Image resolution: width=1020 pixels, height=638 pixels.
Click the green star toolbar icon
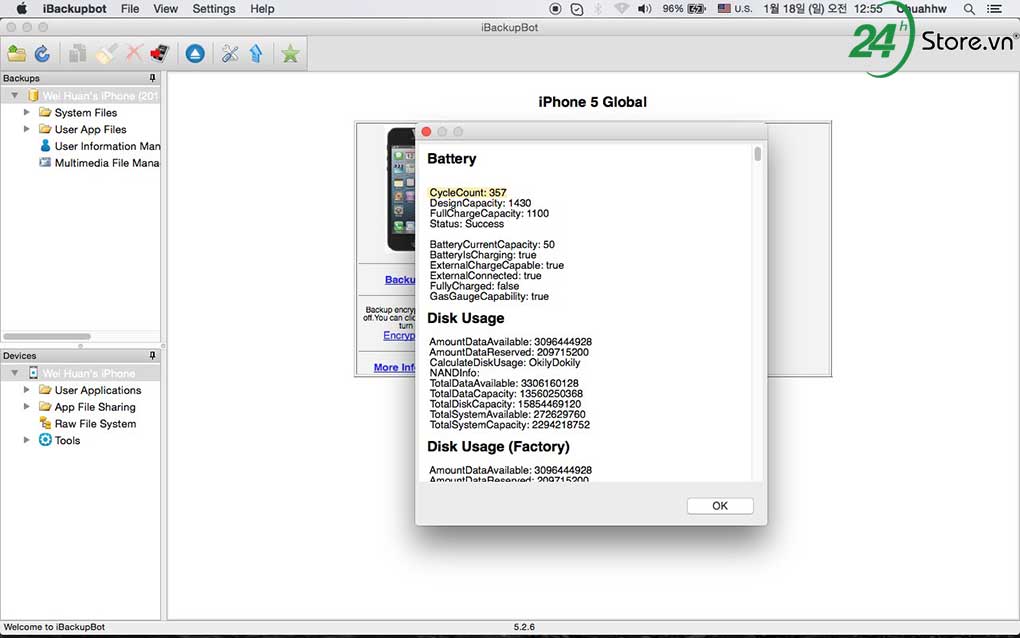click(290, 54)
